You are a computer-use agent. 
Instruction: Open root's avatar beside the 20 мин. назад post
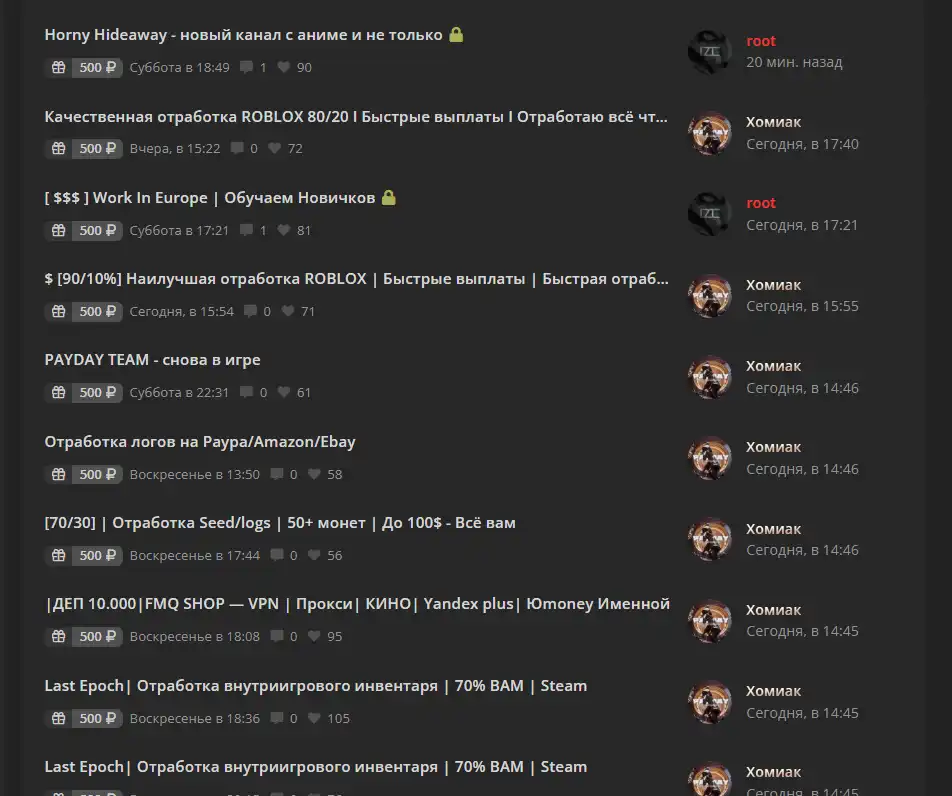click(x=709, y=52)
